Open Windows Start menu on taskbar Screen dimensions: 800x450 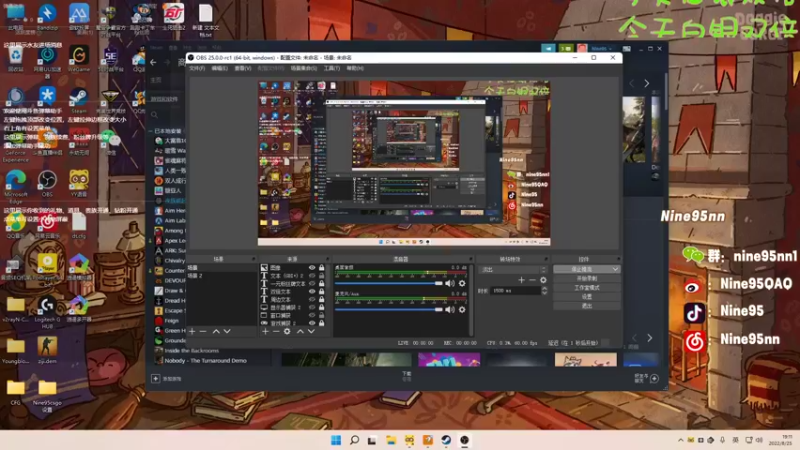[336, 440]
